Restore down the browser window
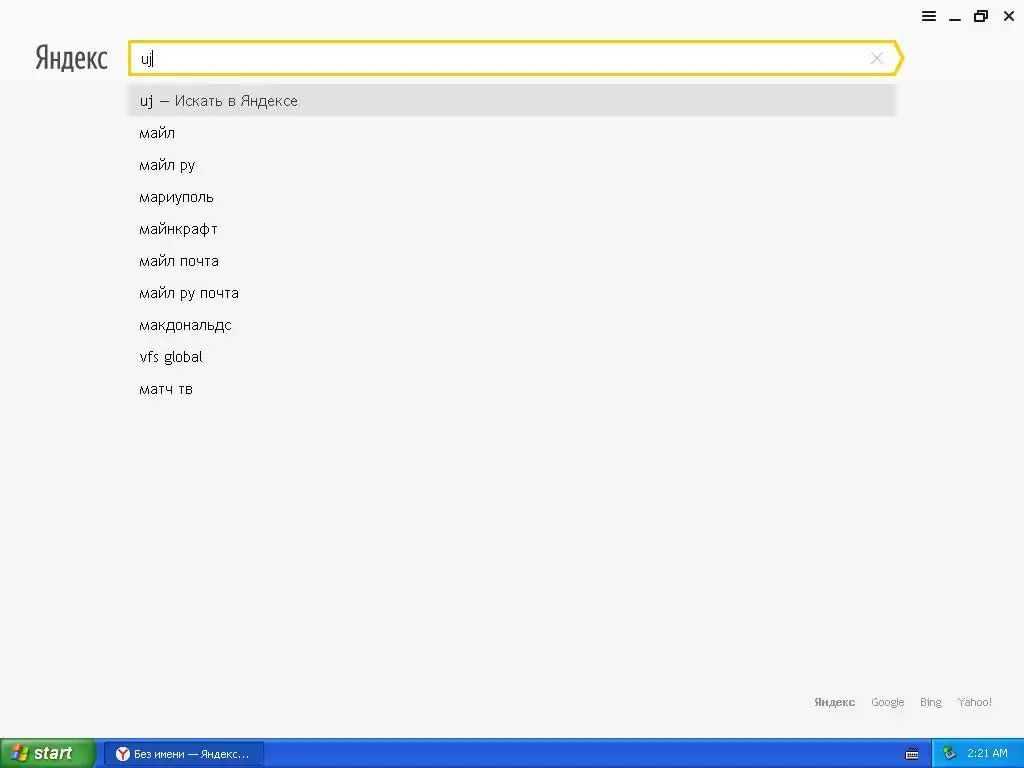 [981, 16]
